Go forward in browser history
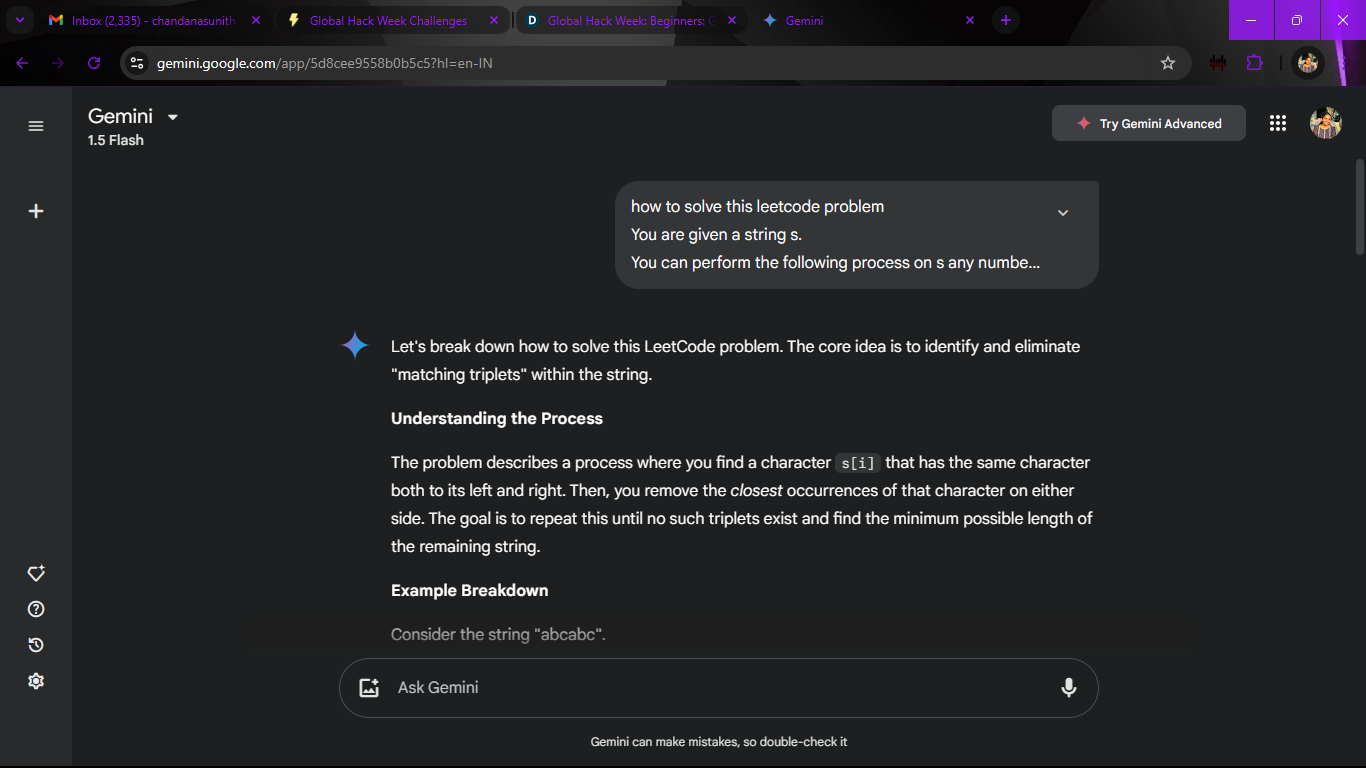Viewport: 1366px width, 768px height. [58, 63]
